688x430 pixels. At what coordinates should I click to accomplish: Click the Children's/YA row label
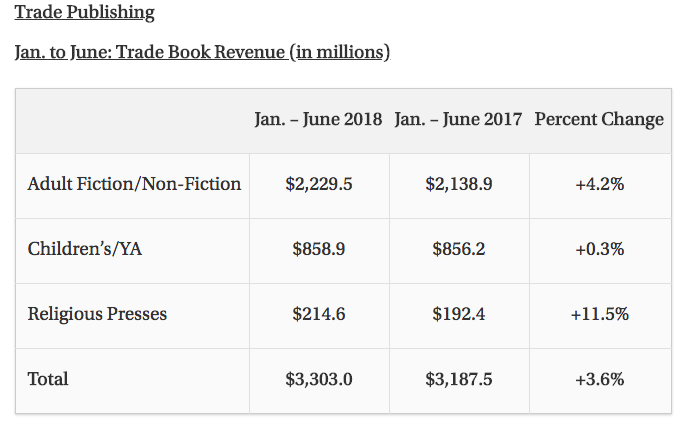click(85, 249)
